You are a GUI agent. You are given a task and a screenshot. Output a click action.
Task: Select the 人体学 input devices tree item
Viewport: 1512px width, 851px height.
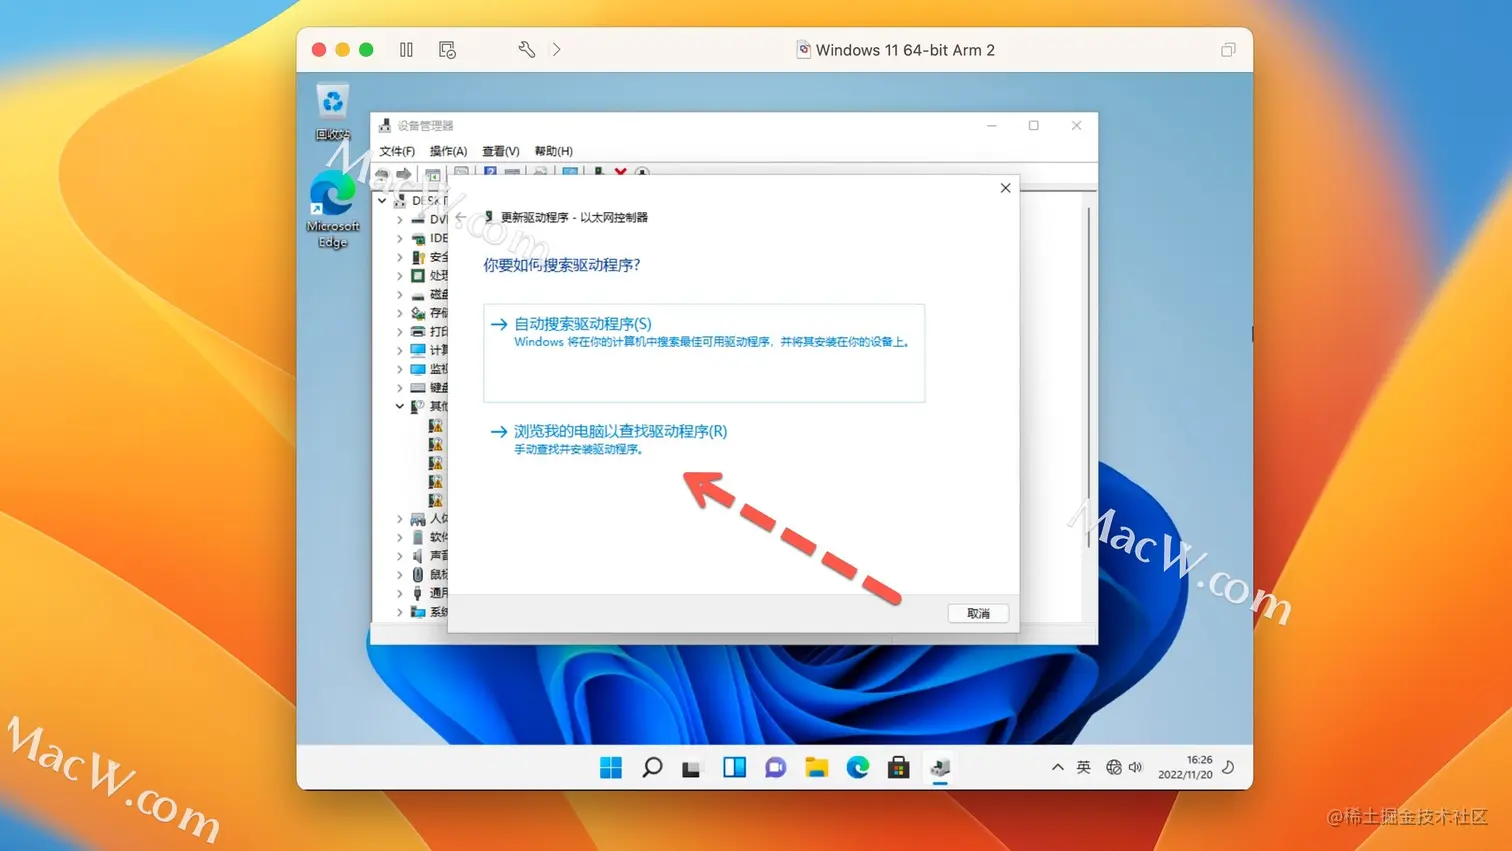pyautogui.click(x=429, y=518)
